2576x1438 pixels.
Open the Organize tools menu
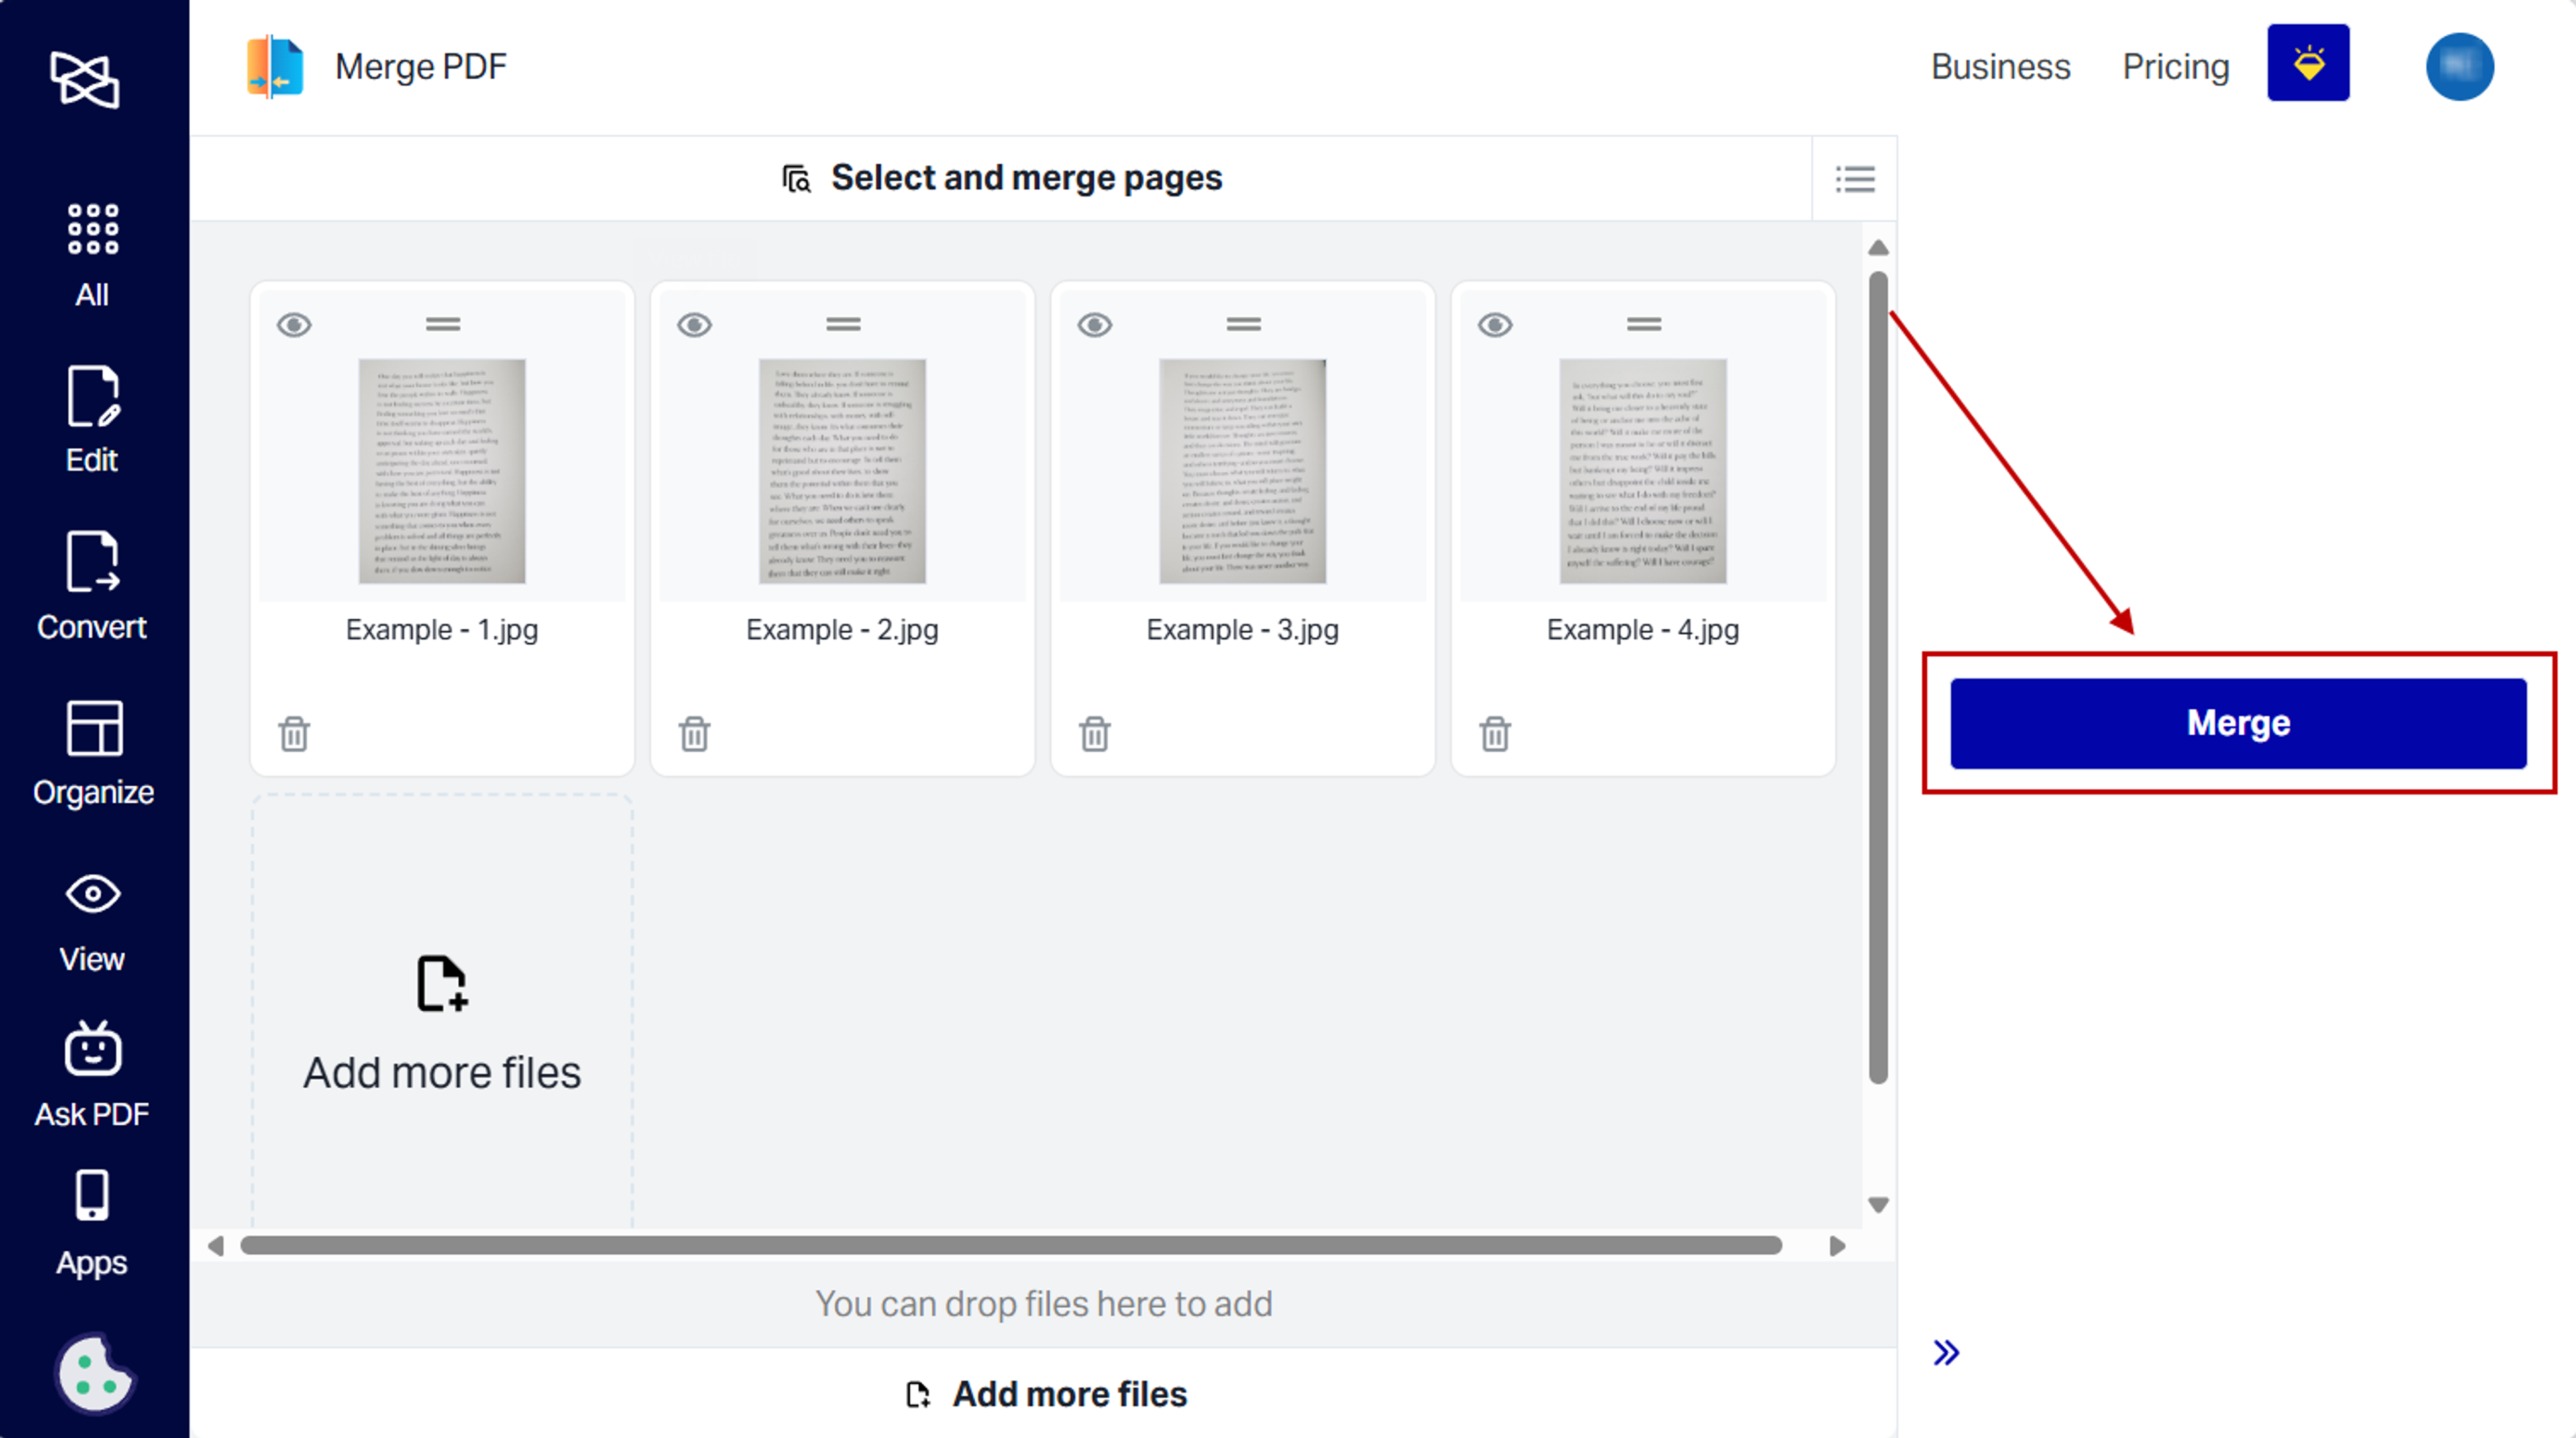tap(93, 753)
